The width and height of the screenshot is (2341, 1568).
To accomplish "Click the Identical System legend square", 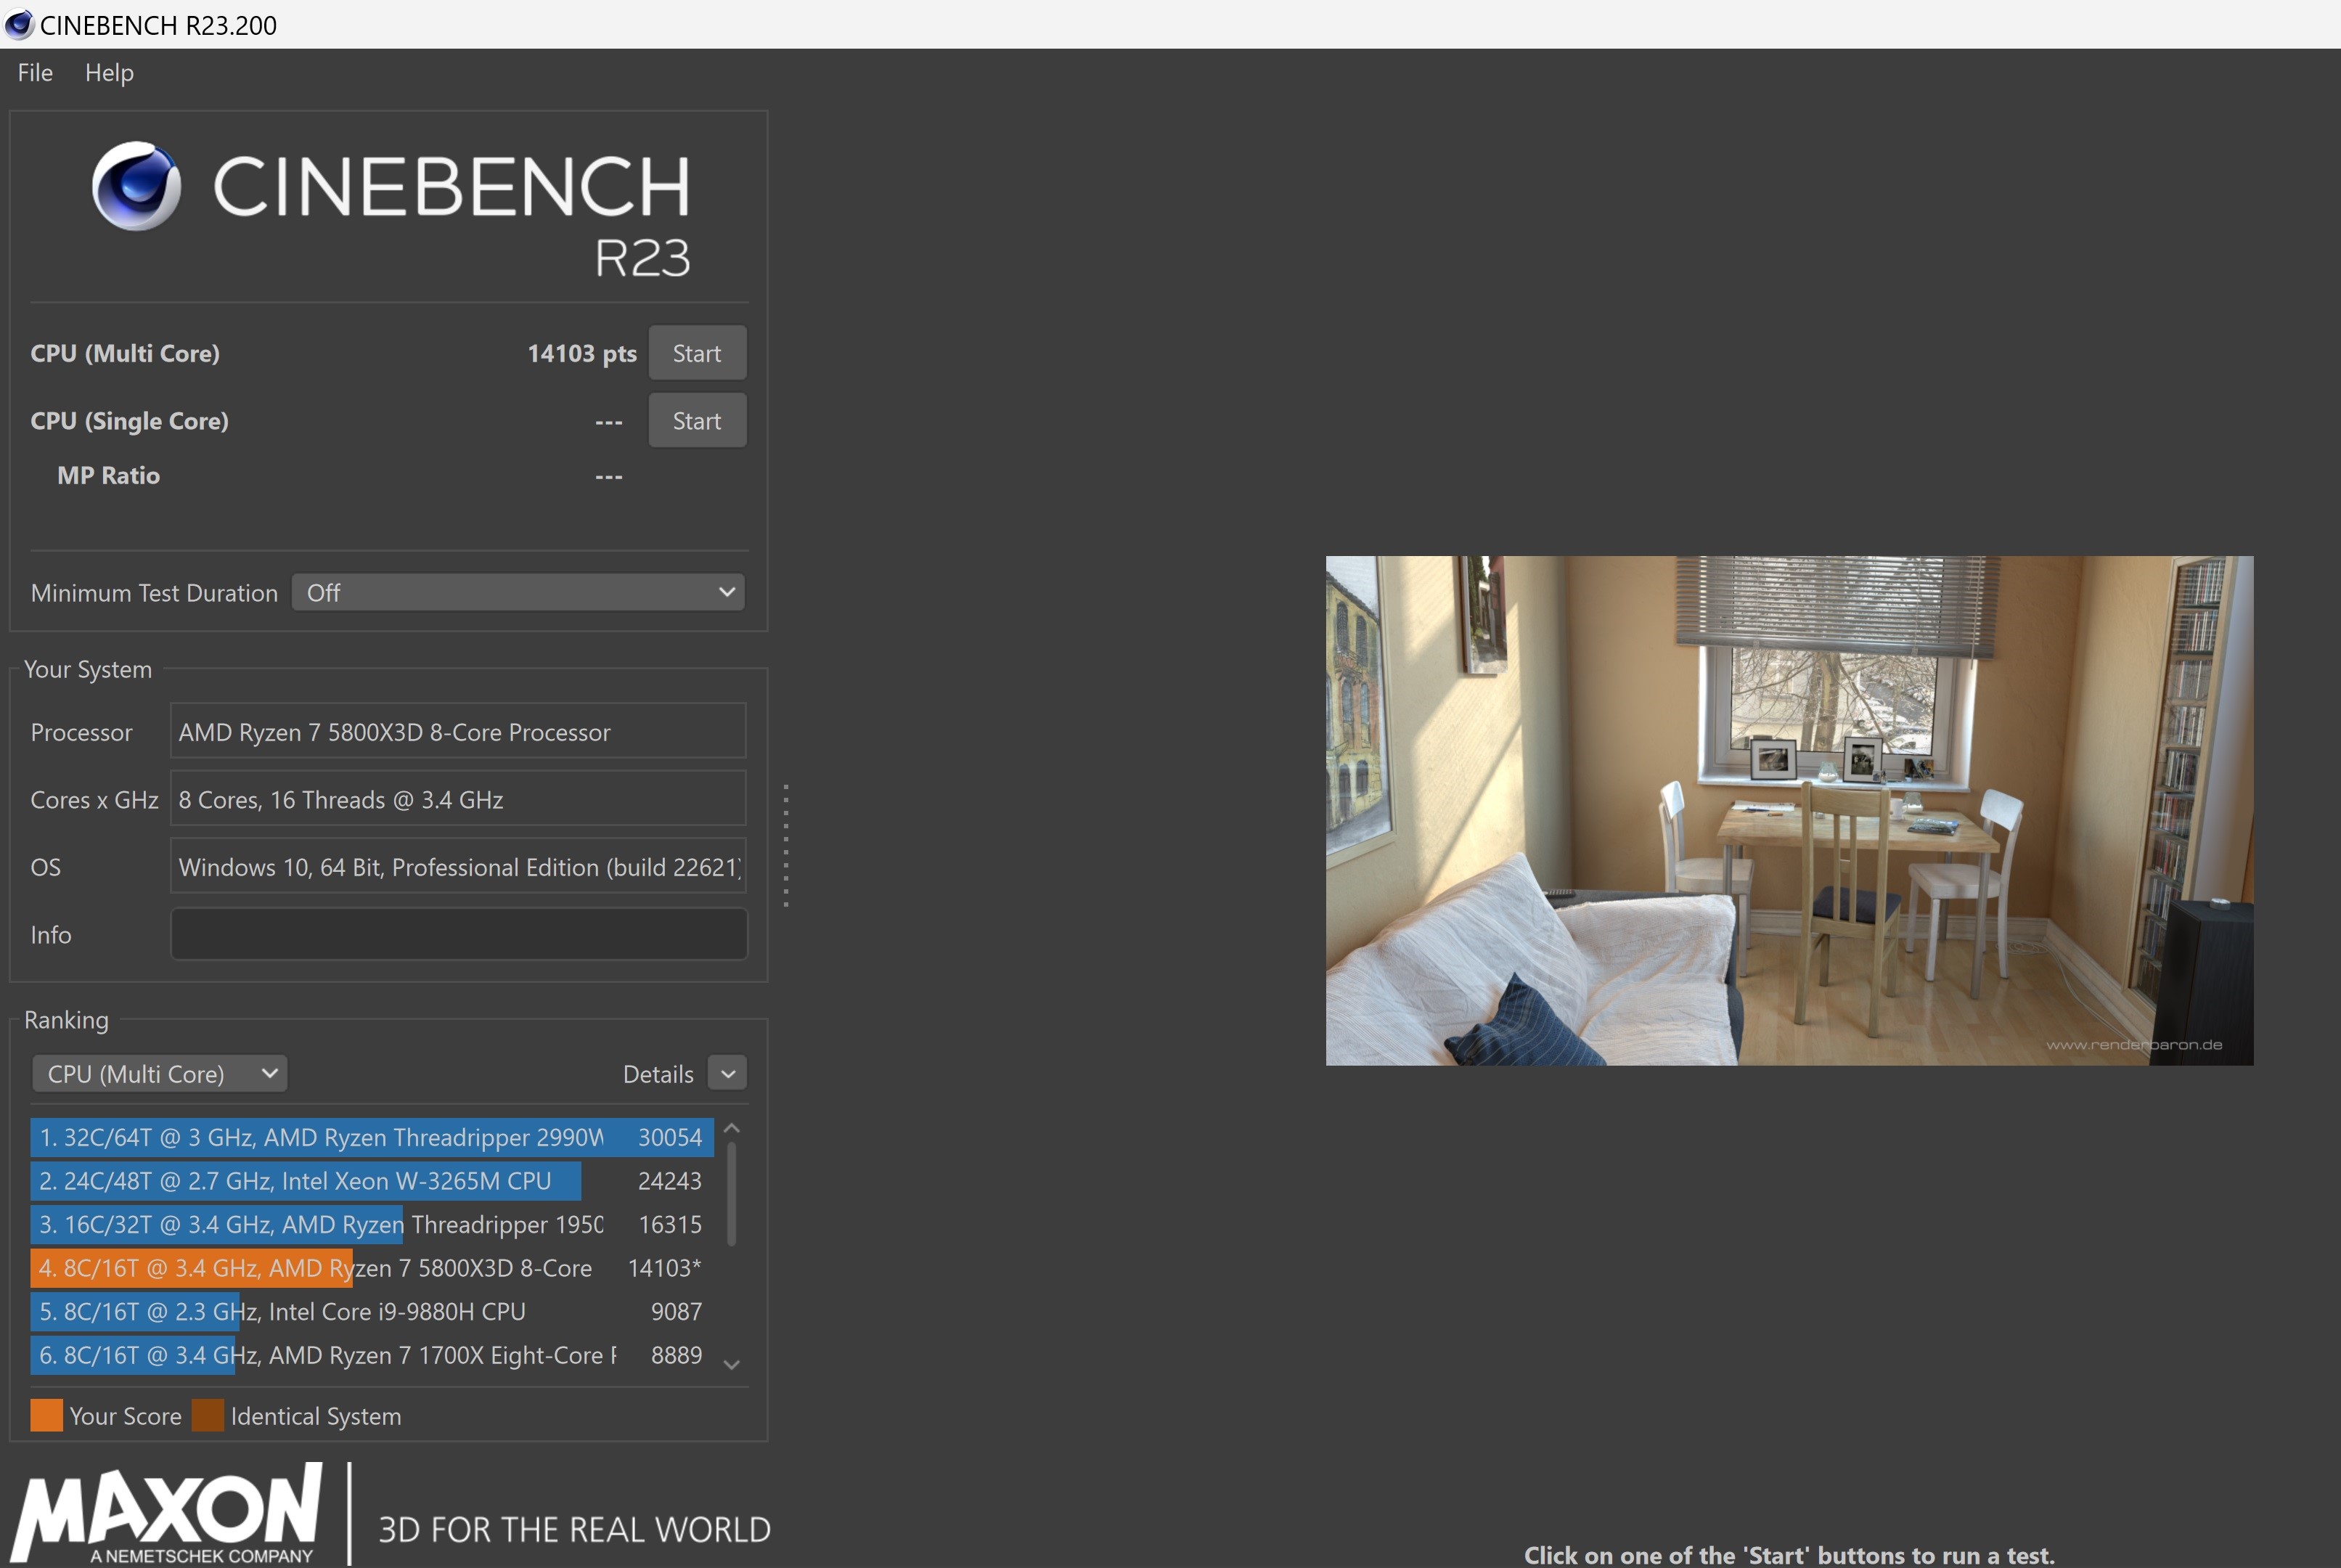I will 207,1415.
